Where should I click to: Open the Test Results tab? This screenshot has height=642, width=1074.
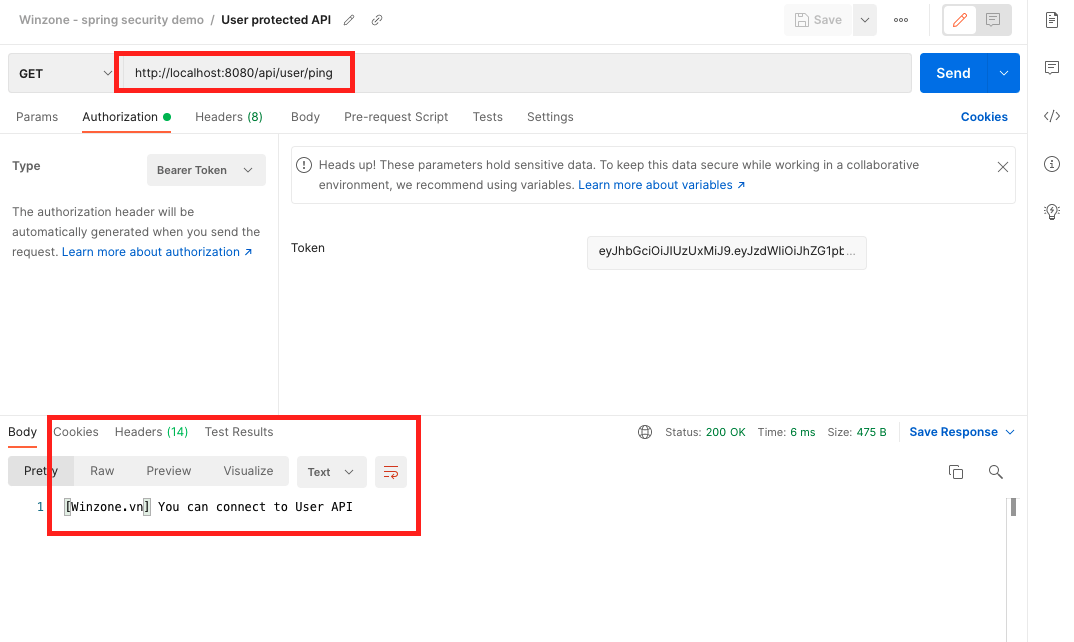coord(239,432)
